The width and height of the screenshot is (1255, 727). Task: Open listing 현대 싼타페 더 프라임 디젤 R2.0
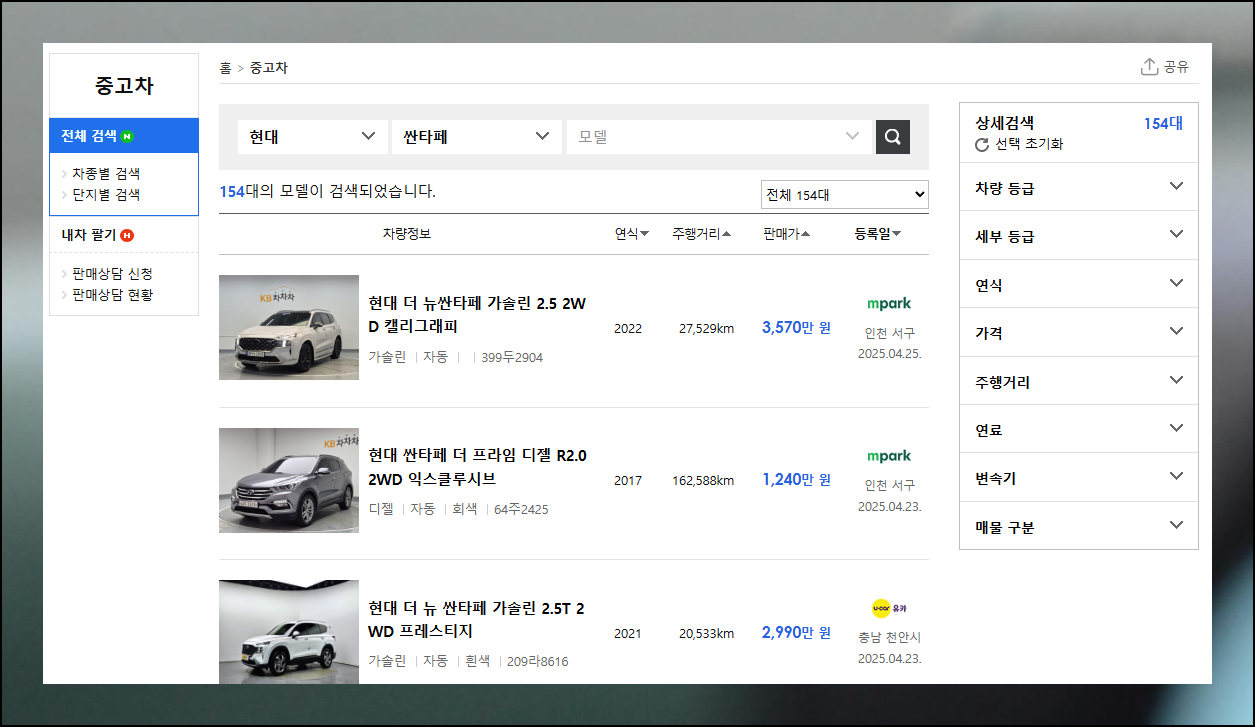pyautogui.click(x=477, y=467)
